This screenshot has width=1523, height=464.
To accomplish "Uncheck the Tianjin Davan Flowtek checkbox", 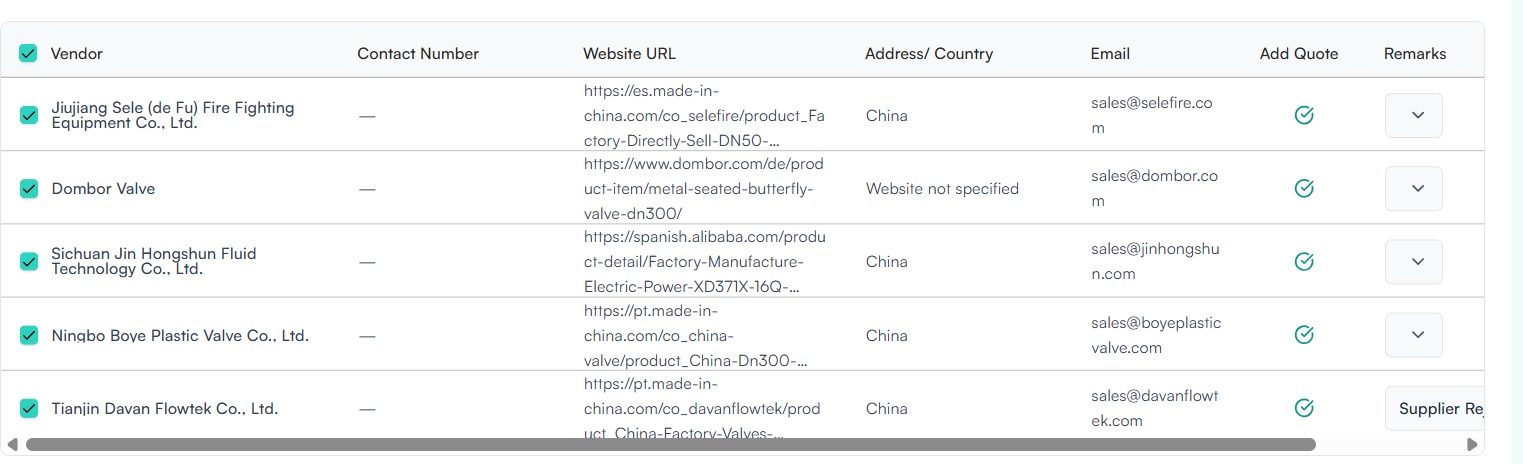I will (29, 408).
